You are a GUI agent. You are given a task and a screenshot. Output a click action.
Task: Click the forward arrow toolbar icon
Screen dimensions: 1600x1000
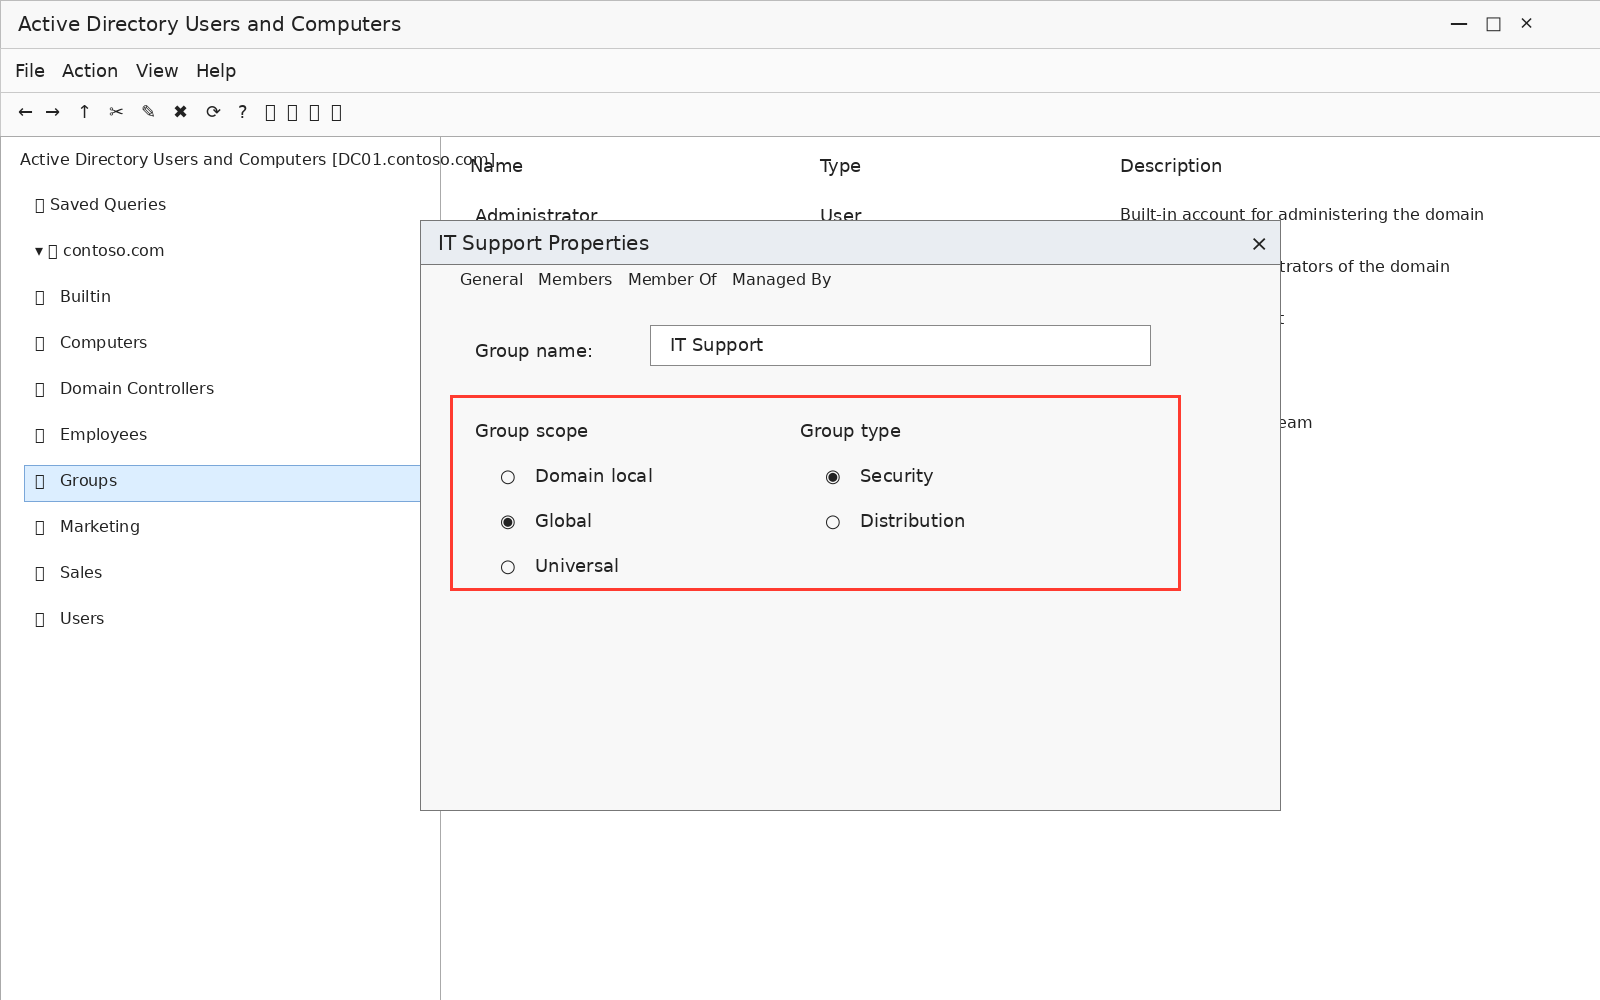tap(53, 112)
